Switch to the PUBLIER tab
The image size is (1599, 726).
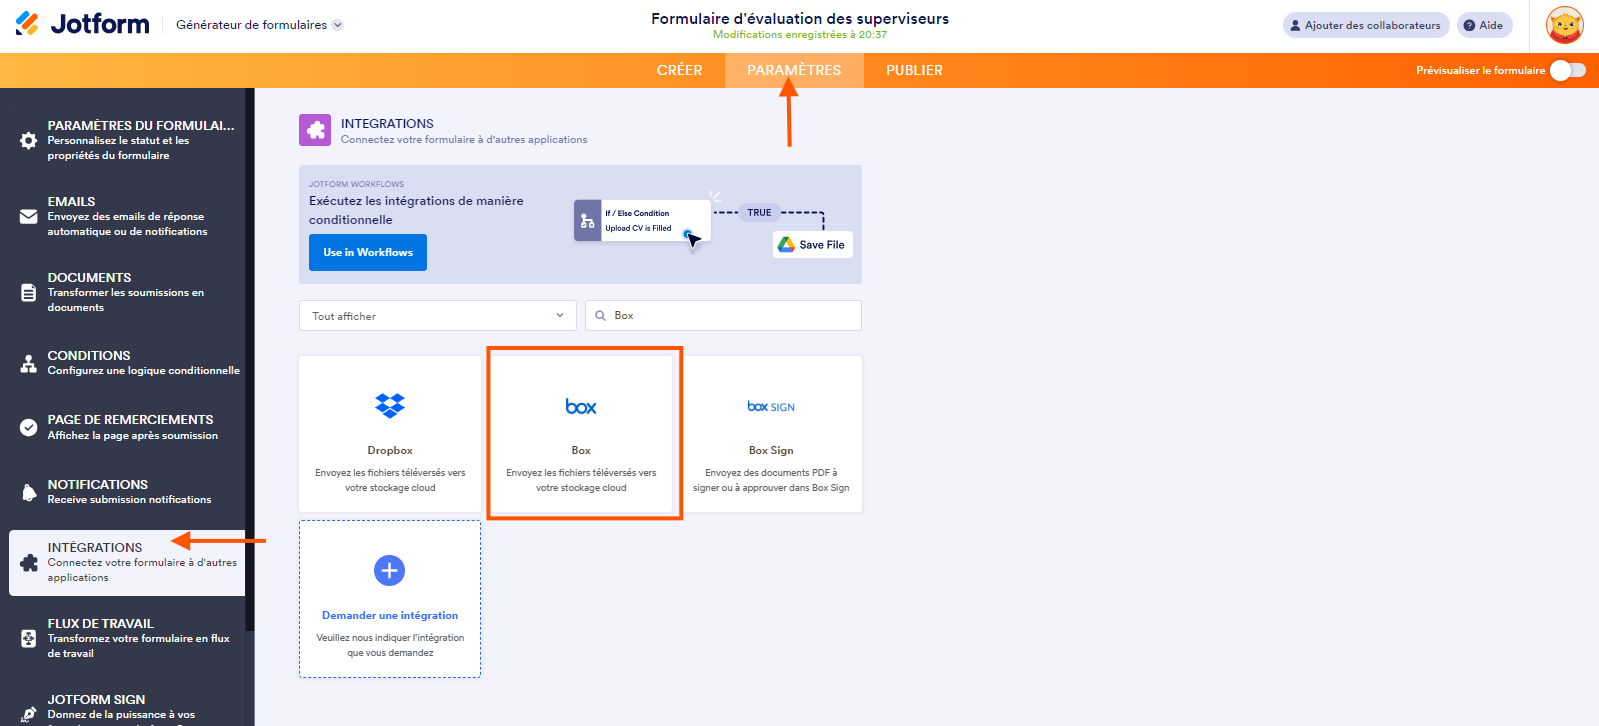point(914,70)
